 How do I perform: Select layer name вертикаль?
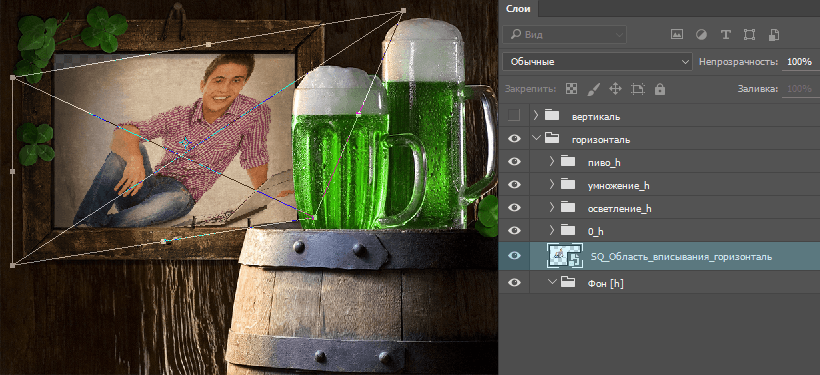pos(596,117)
